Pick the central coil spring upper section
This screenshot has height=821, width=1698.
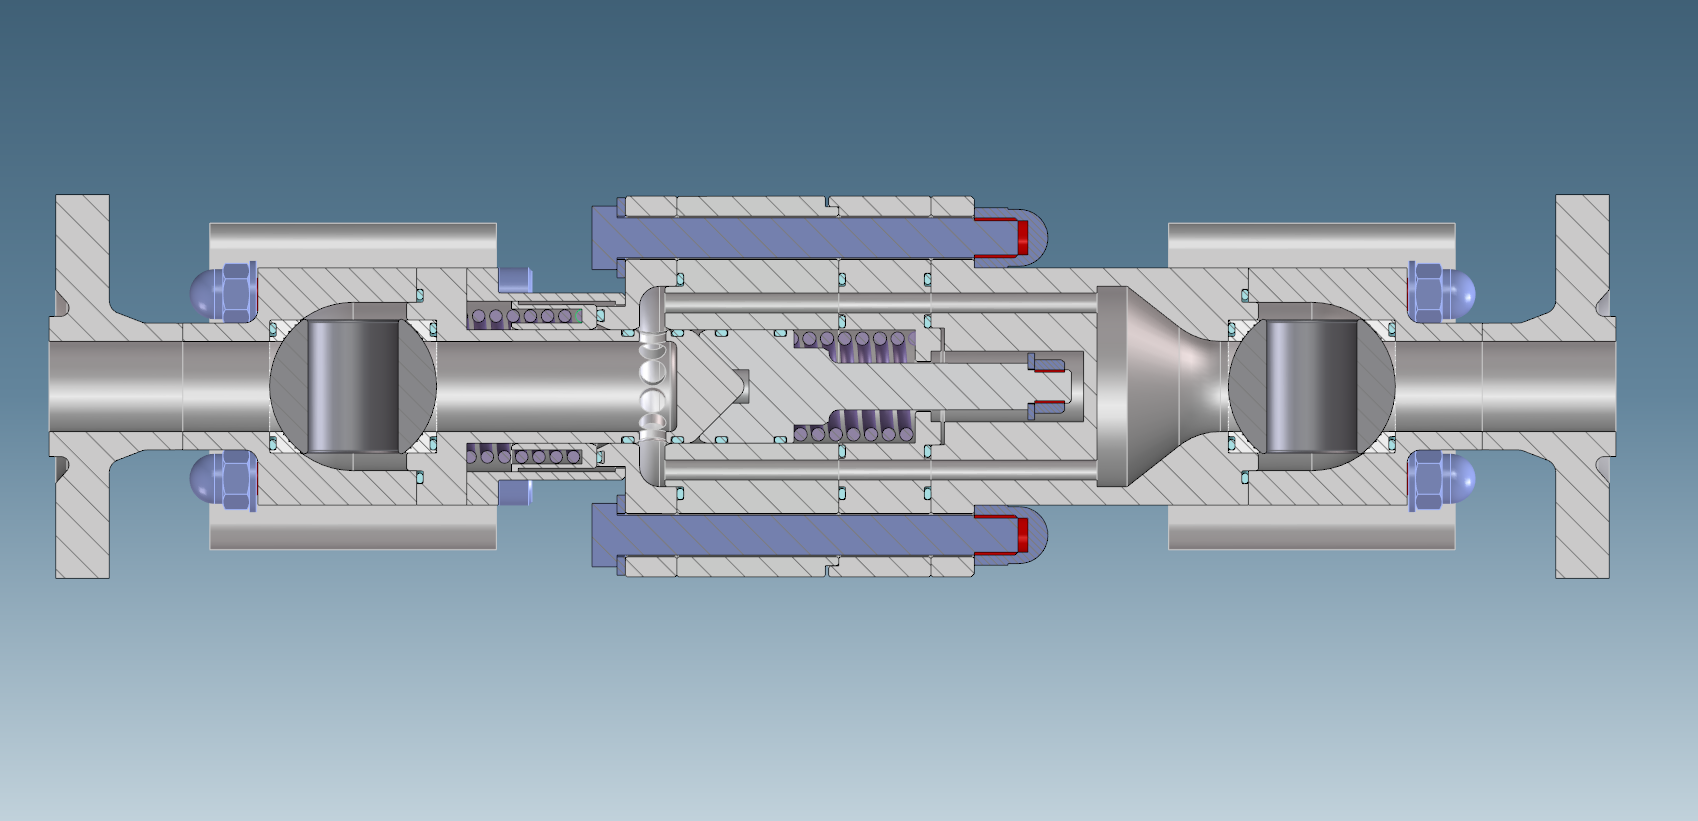pyautogui.click(x=855, y=345)
